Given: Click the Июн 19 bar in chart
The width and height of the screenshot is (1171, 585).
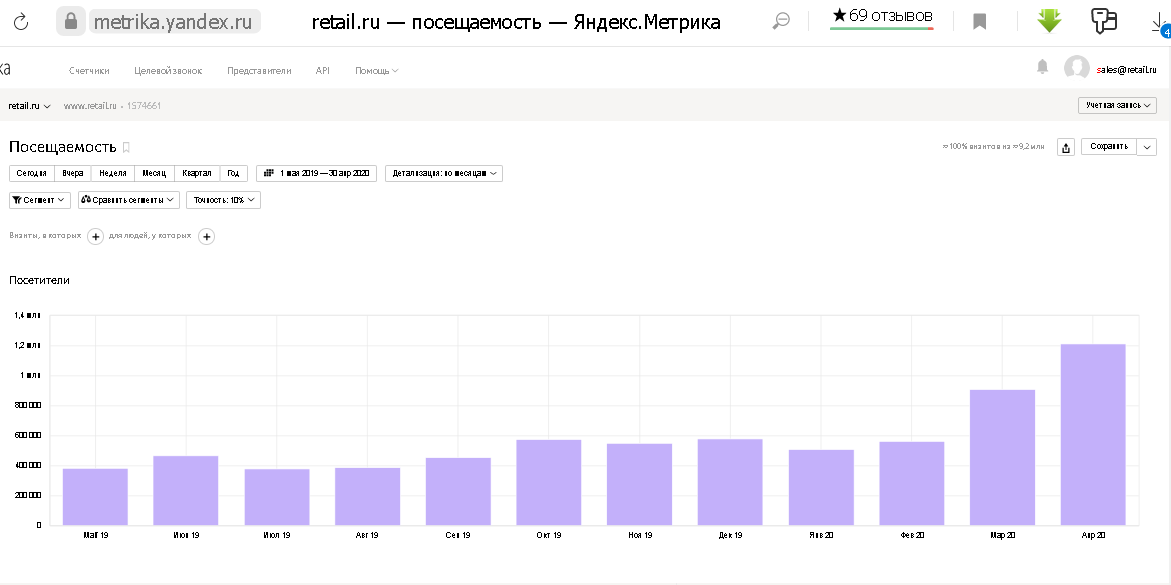Looking at the screenshot, I should [186, 490].
